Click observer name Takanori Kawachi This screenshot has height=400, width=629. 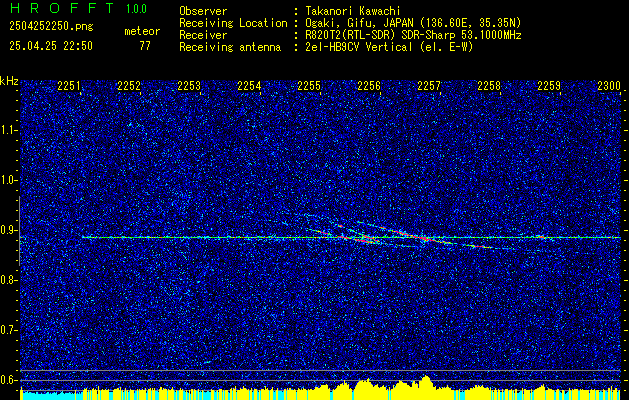click(x=352, y=11)
